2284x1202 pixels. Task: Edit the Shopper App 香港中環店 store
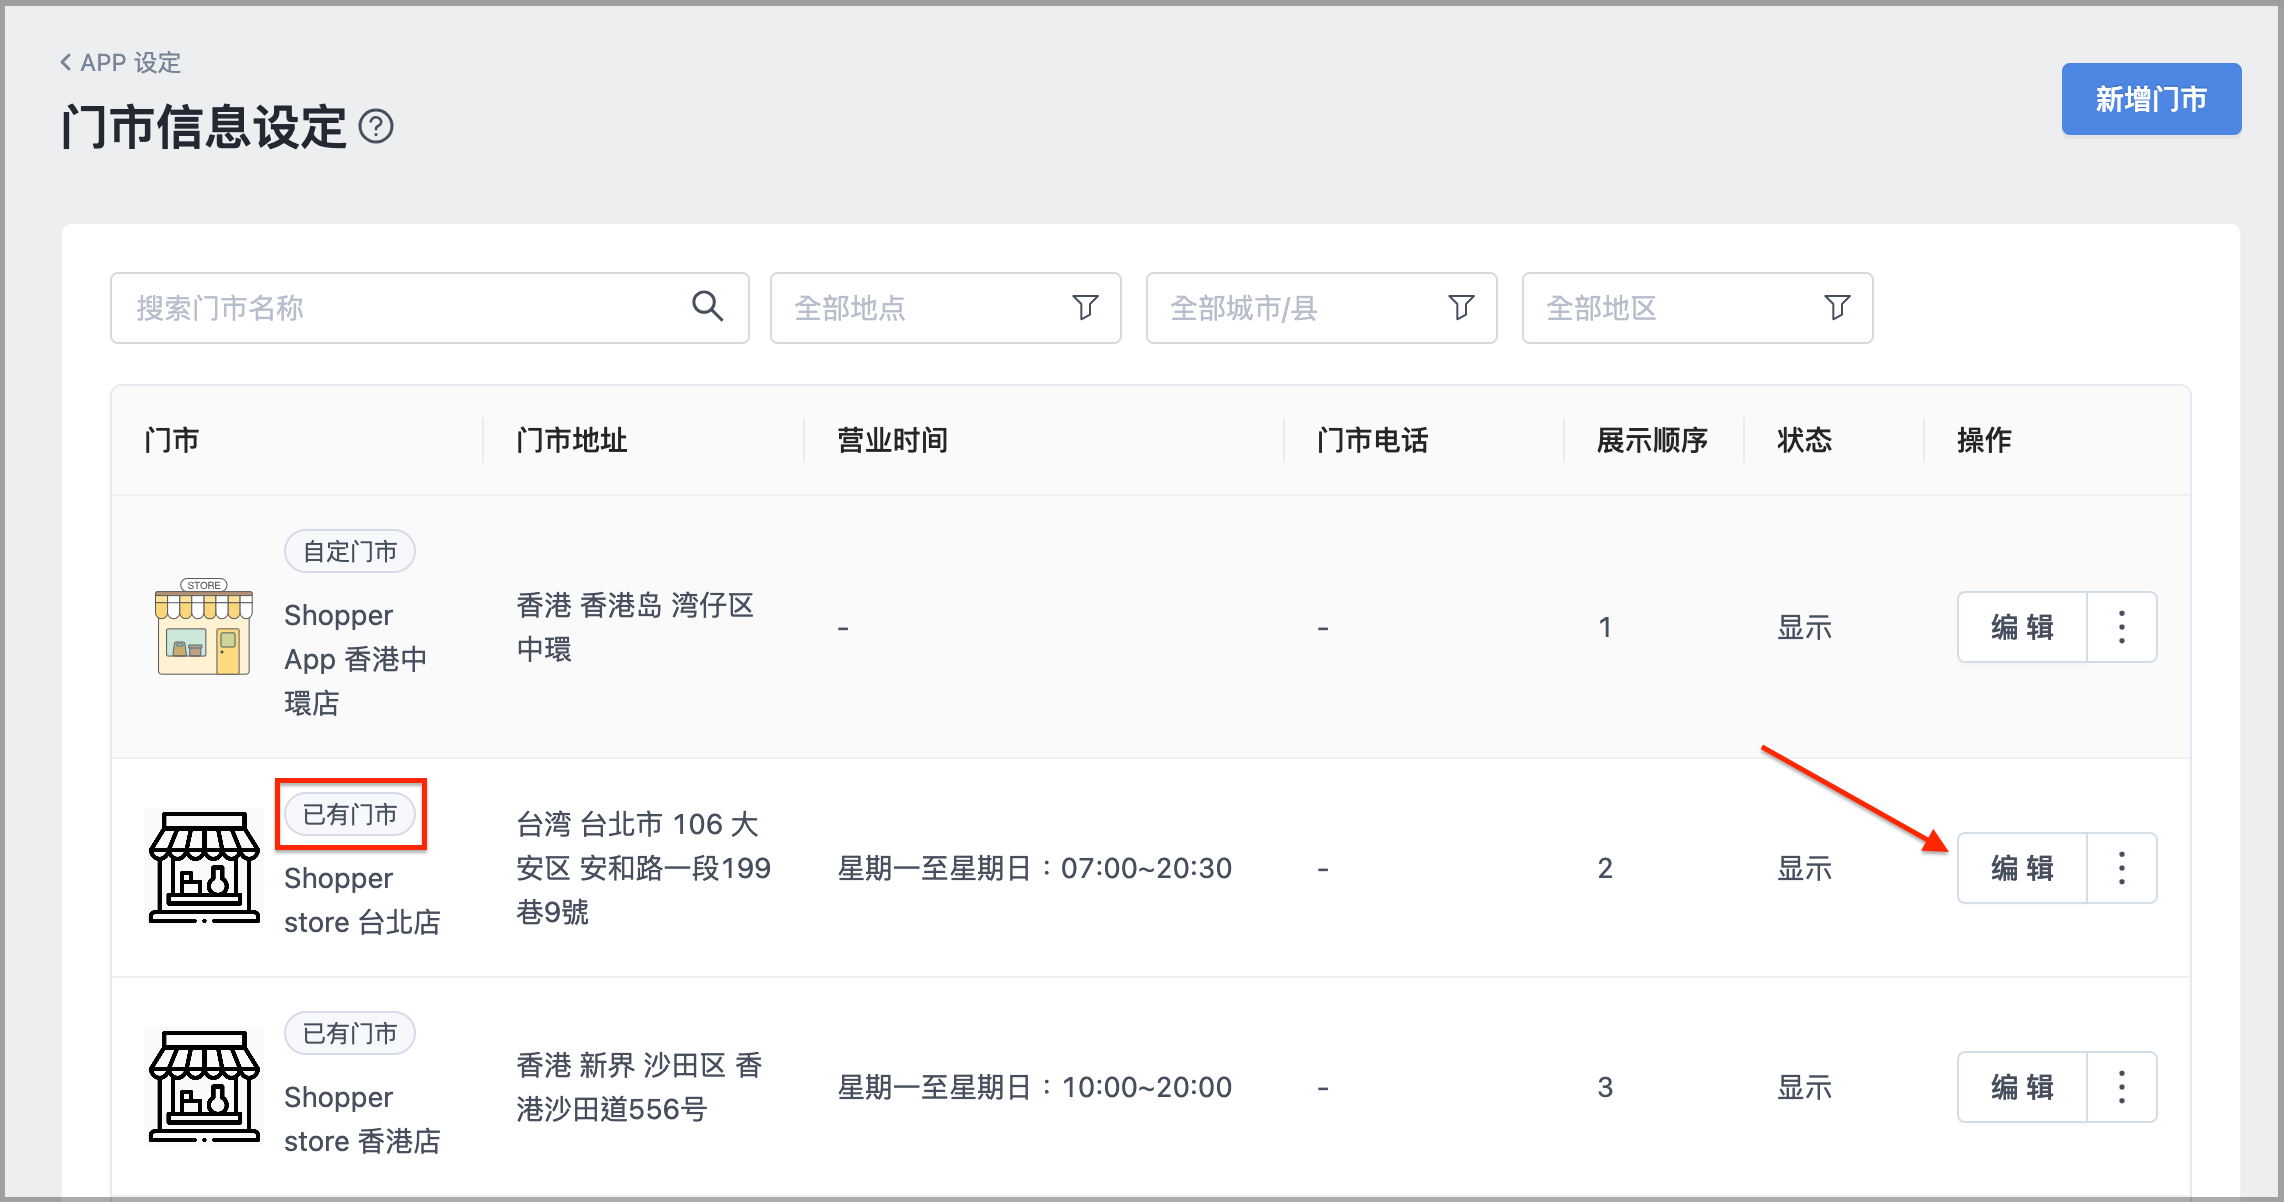coord(2022,627)
